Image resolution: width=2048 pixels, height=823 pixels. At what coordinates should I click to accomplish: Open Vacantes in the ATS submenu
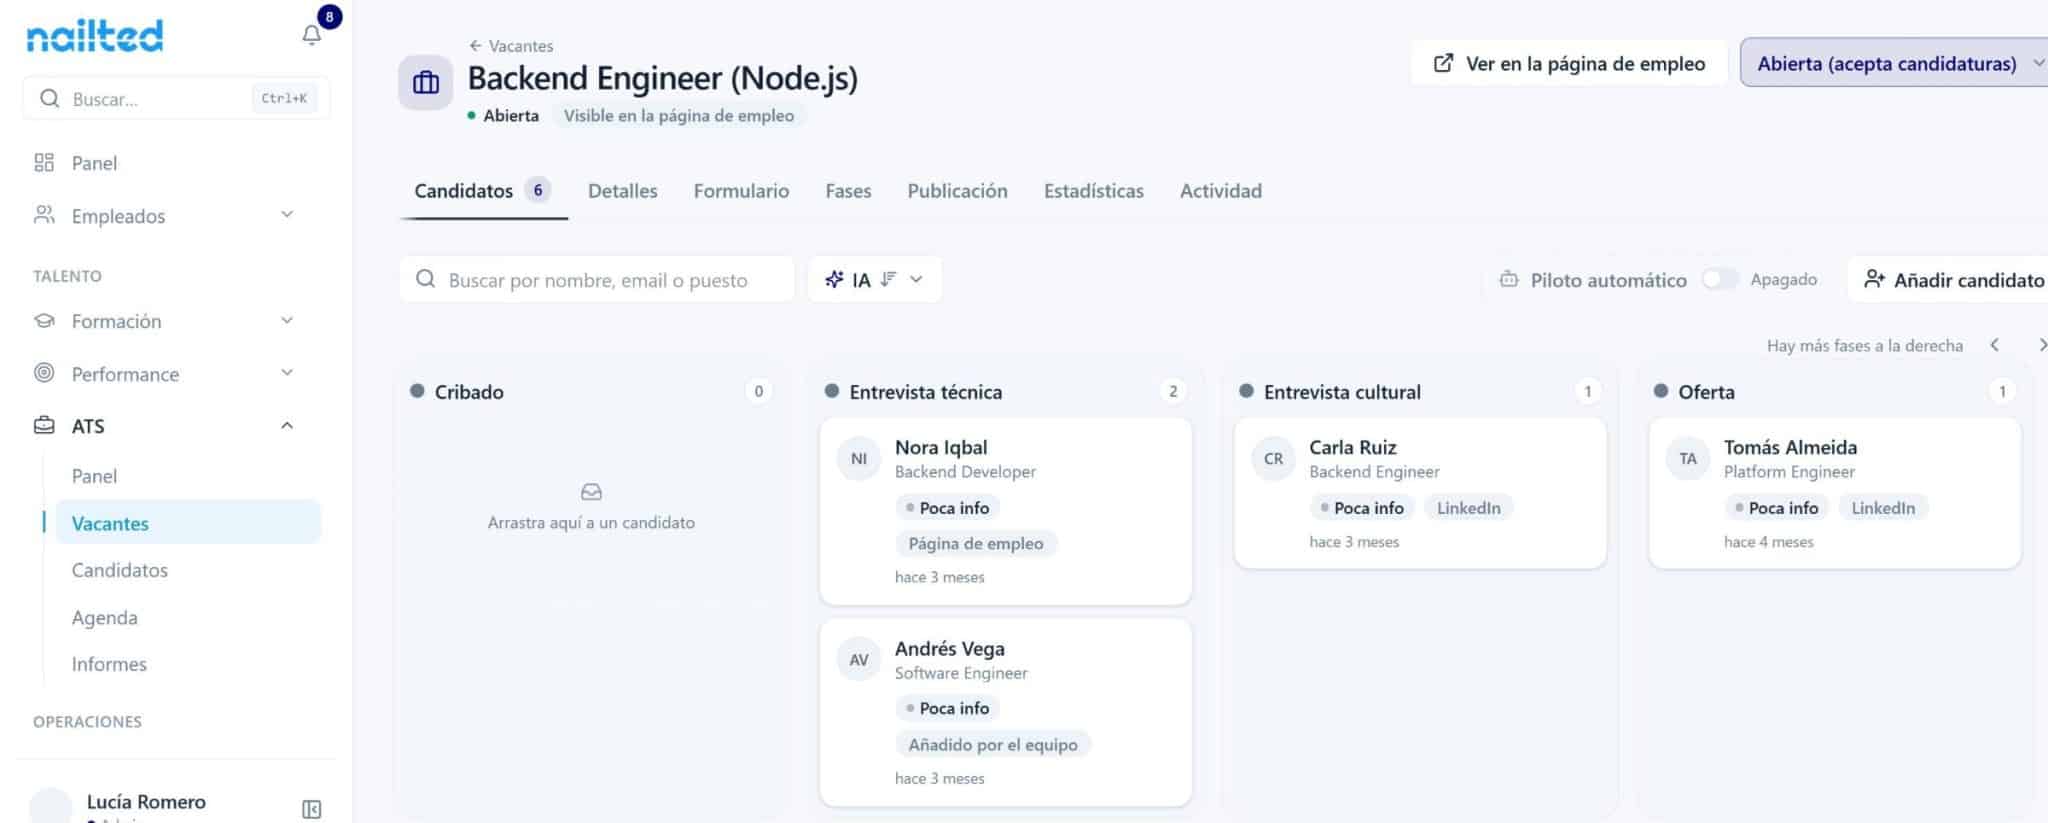pos(188,523)
